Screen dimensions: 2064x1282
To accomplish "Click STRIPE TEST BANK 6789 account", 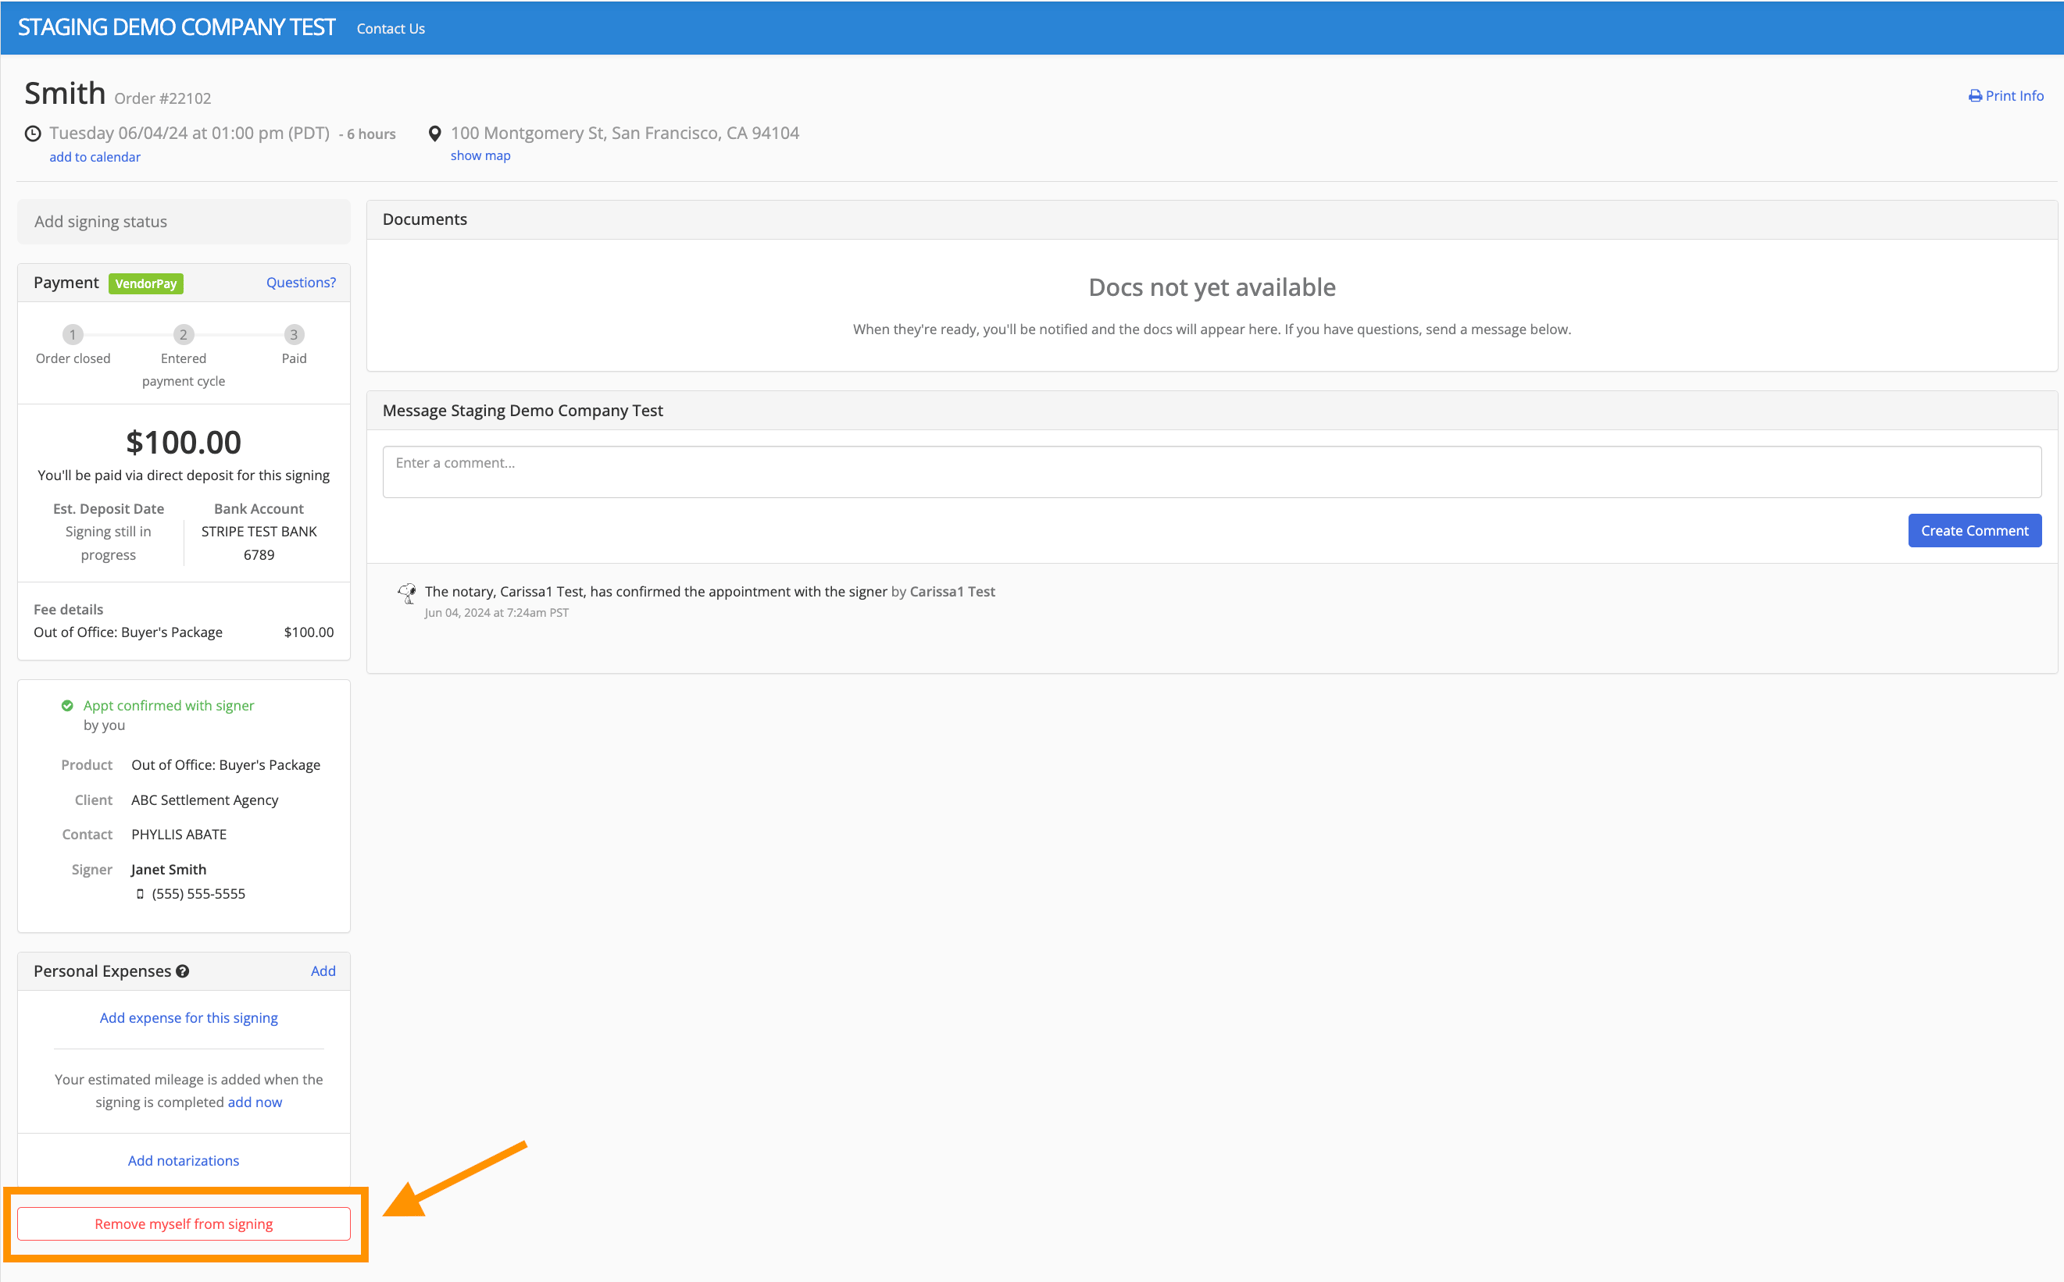I will point(259,543).
